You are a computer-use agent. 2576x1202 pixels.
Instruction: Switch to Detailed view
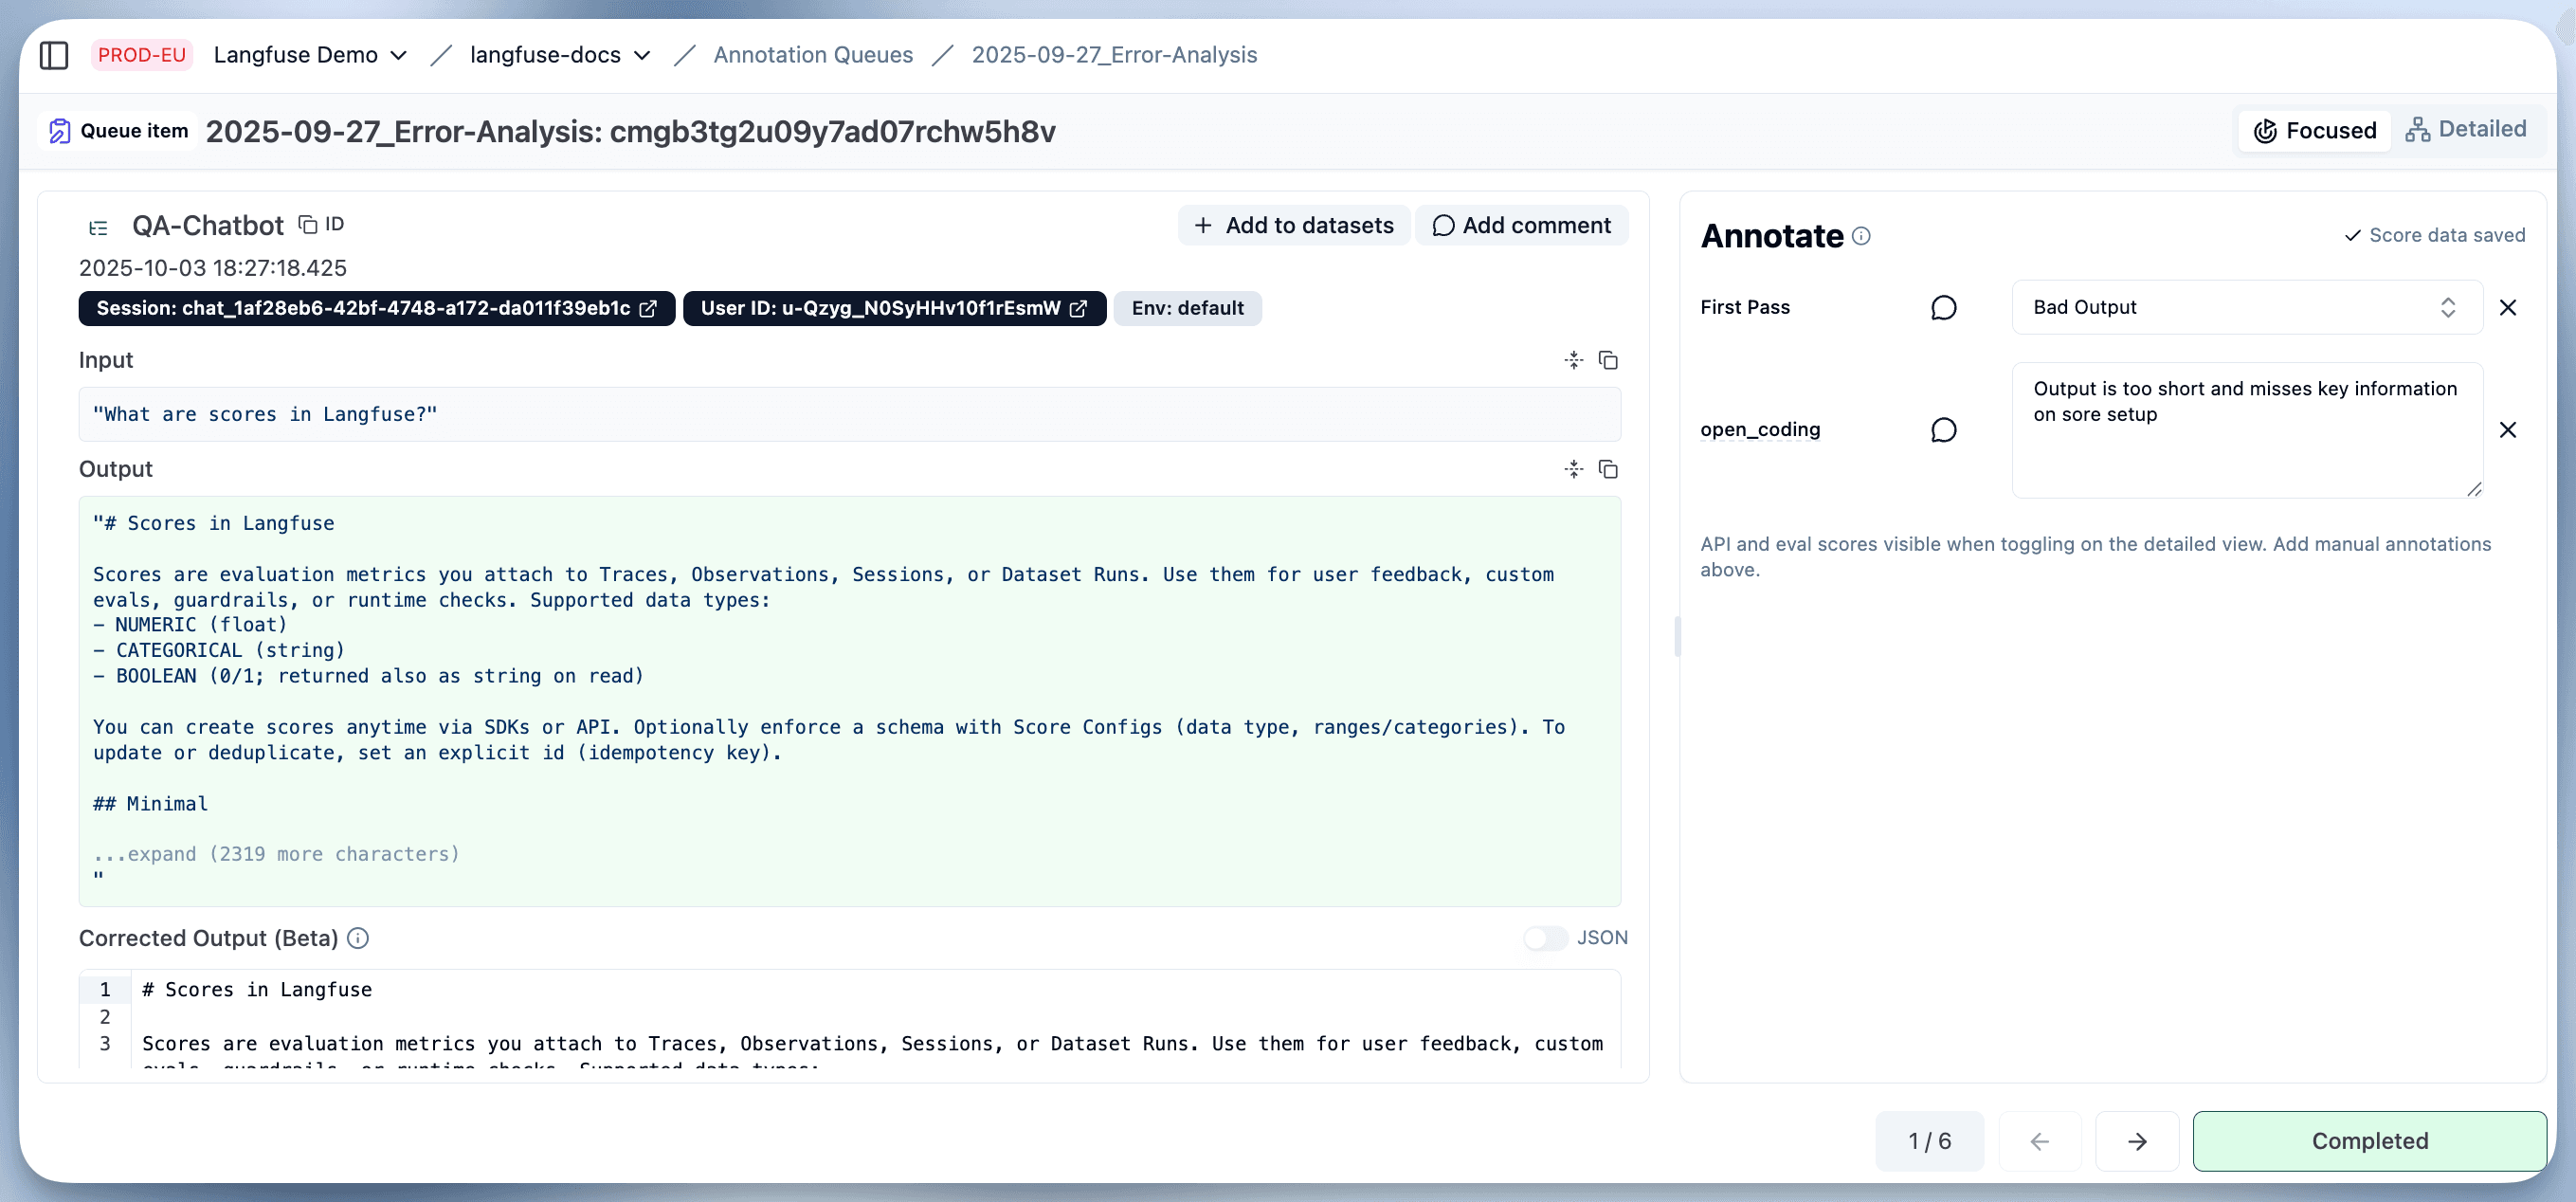click(x=2465, y=129)
